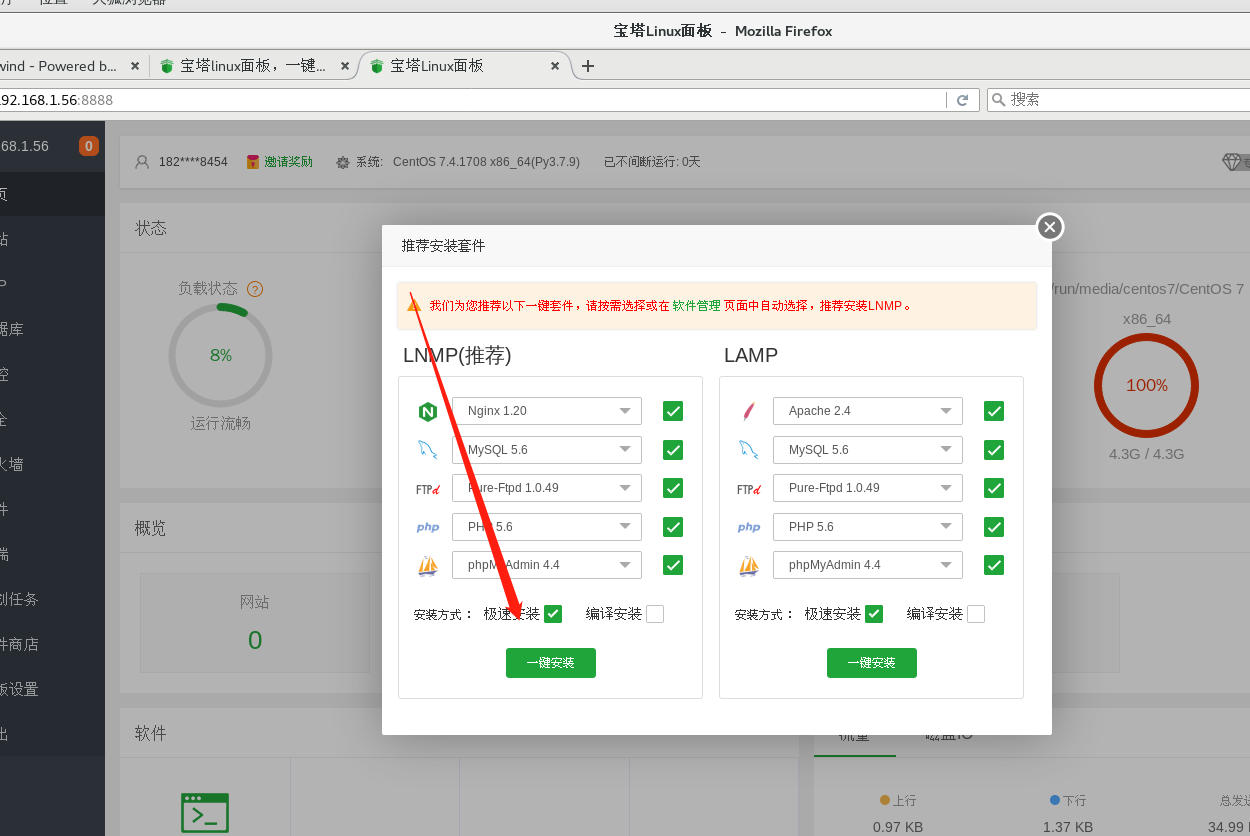The width and height of the screenshot is (1250, 836).
Task: Click 一键安装 button for LAMP
Action: pos(872,663)
